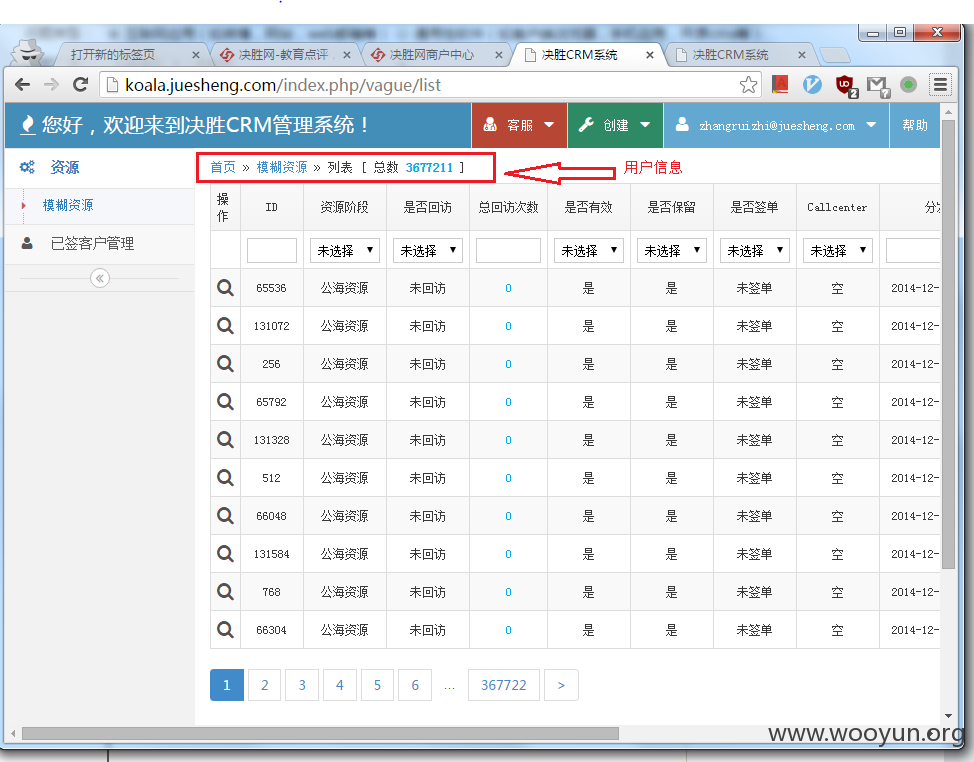View details of row ID 131328

tap(225, 440)
